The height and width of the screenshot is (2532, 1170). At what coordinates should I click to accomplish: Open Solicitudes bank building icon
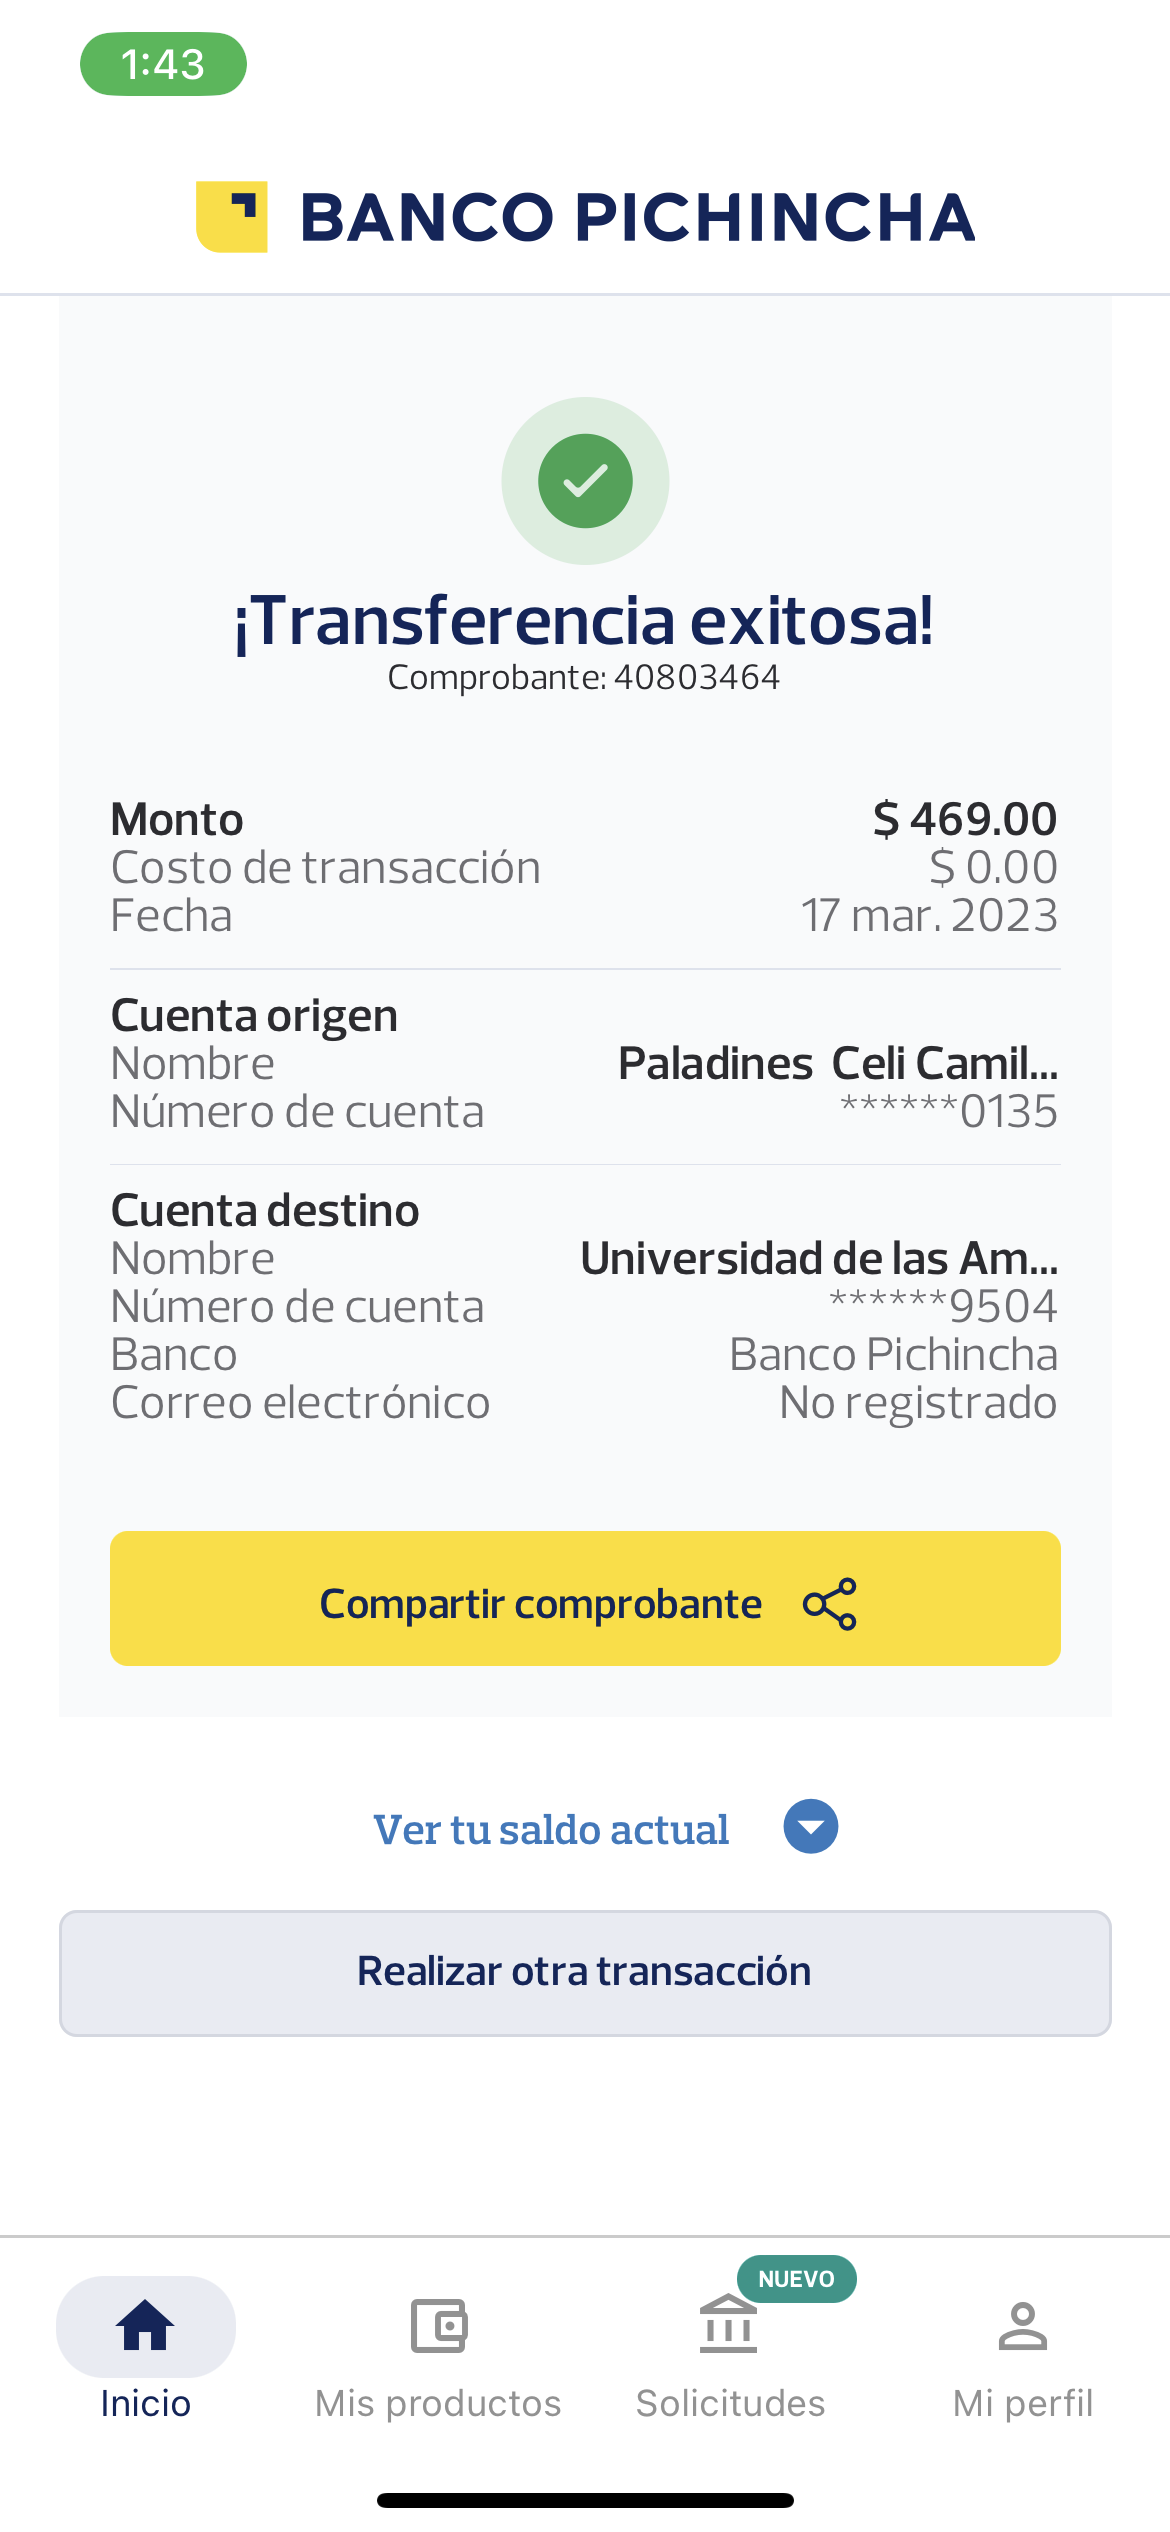728,2326
